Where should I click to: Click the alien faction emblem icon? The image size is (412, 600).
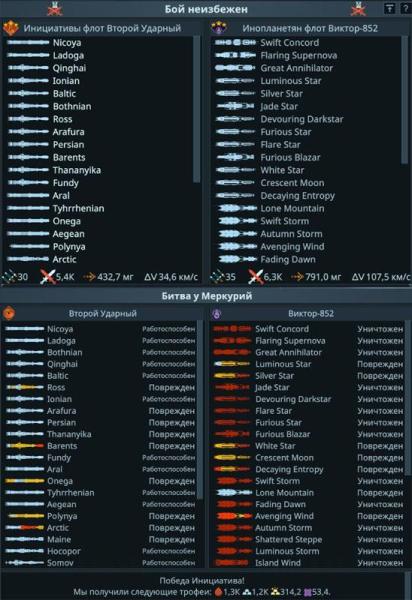point(219,28)
